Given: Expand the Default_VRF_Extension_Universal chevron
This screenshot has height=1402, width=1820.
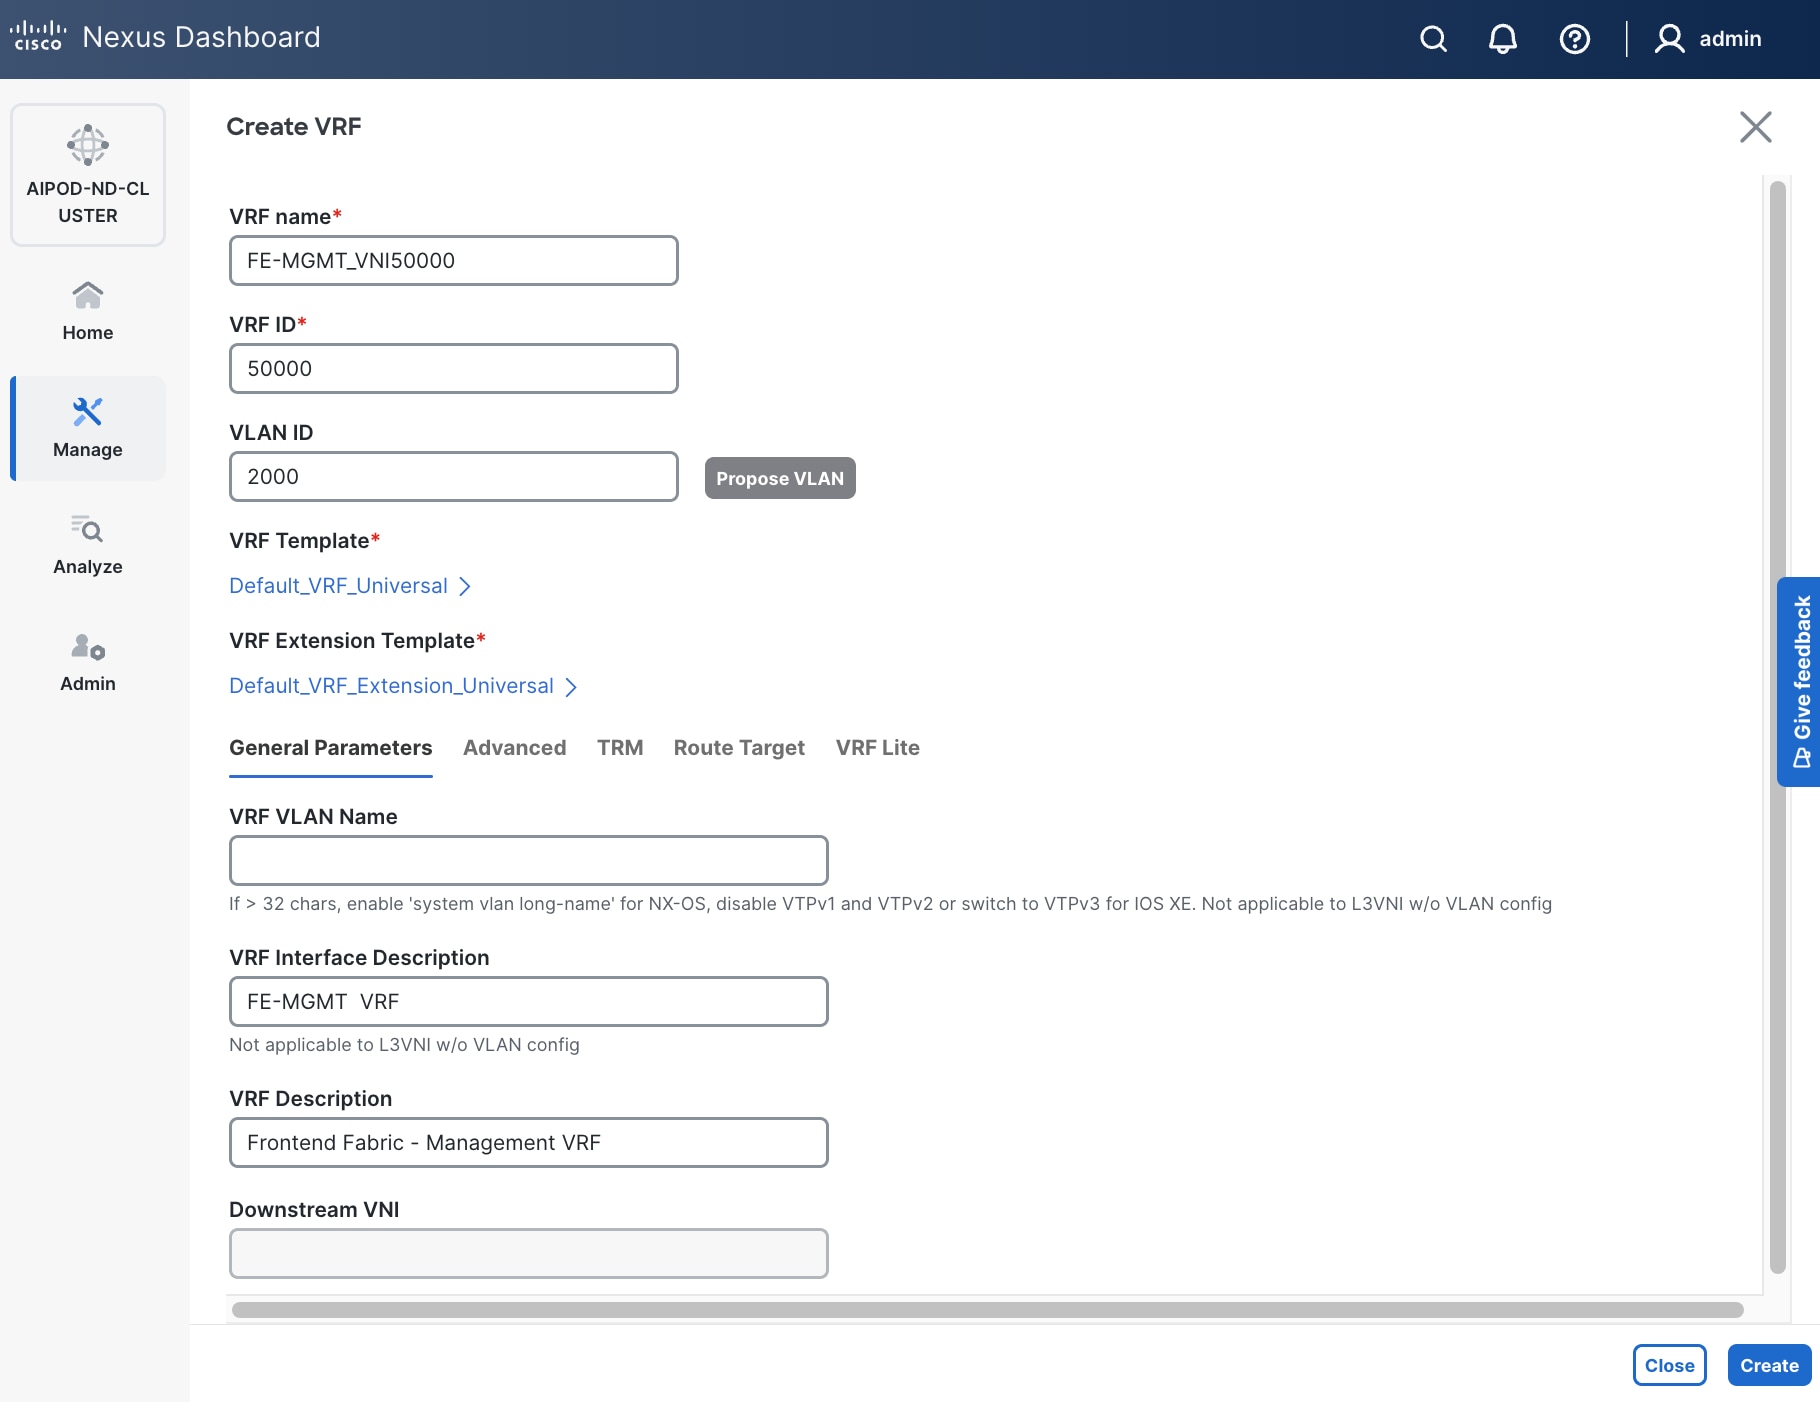Looking at the screenshot, I should pyautogui.click(x=571, y=687).
